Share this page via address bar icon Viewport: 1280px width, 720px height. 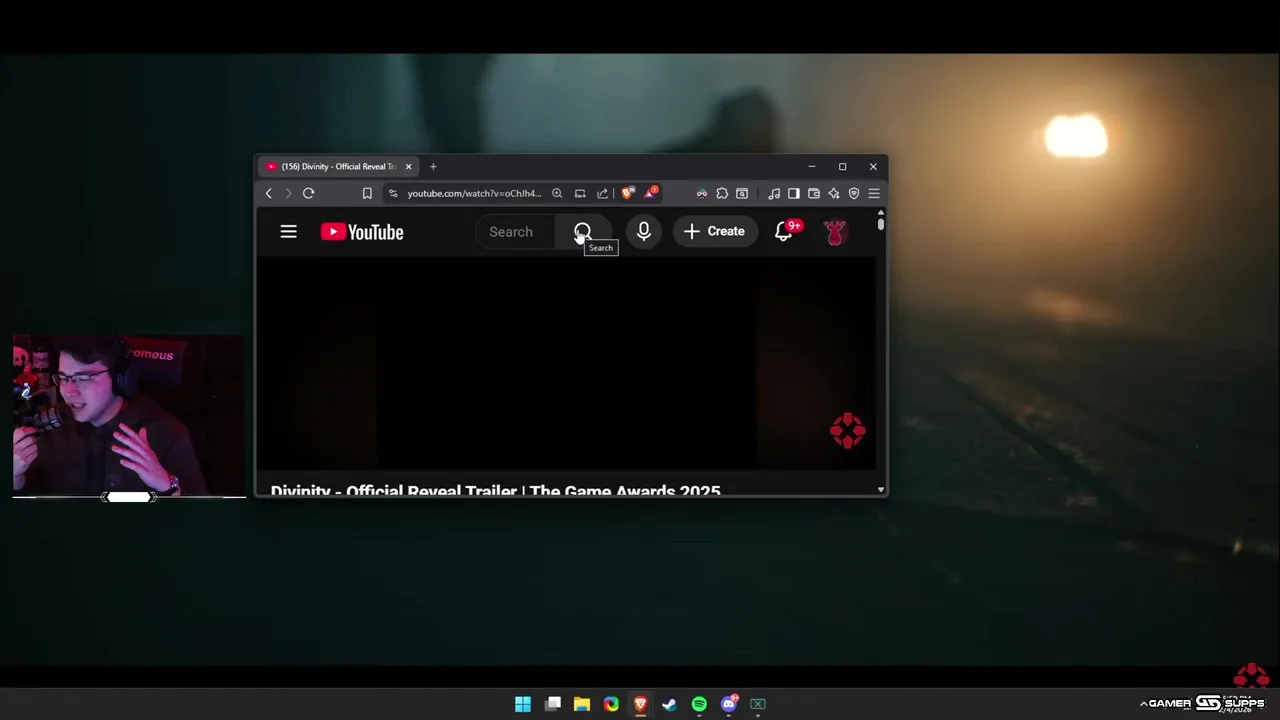point(602,193)
